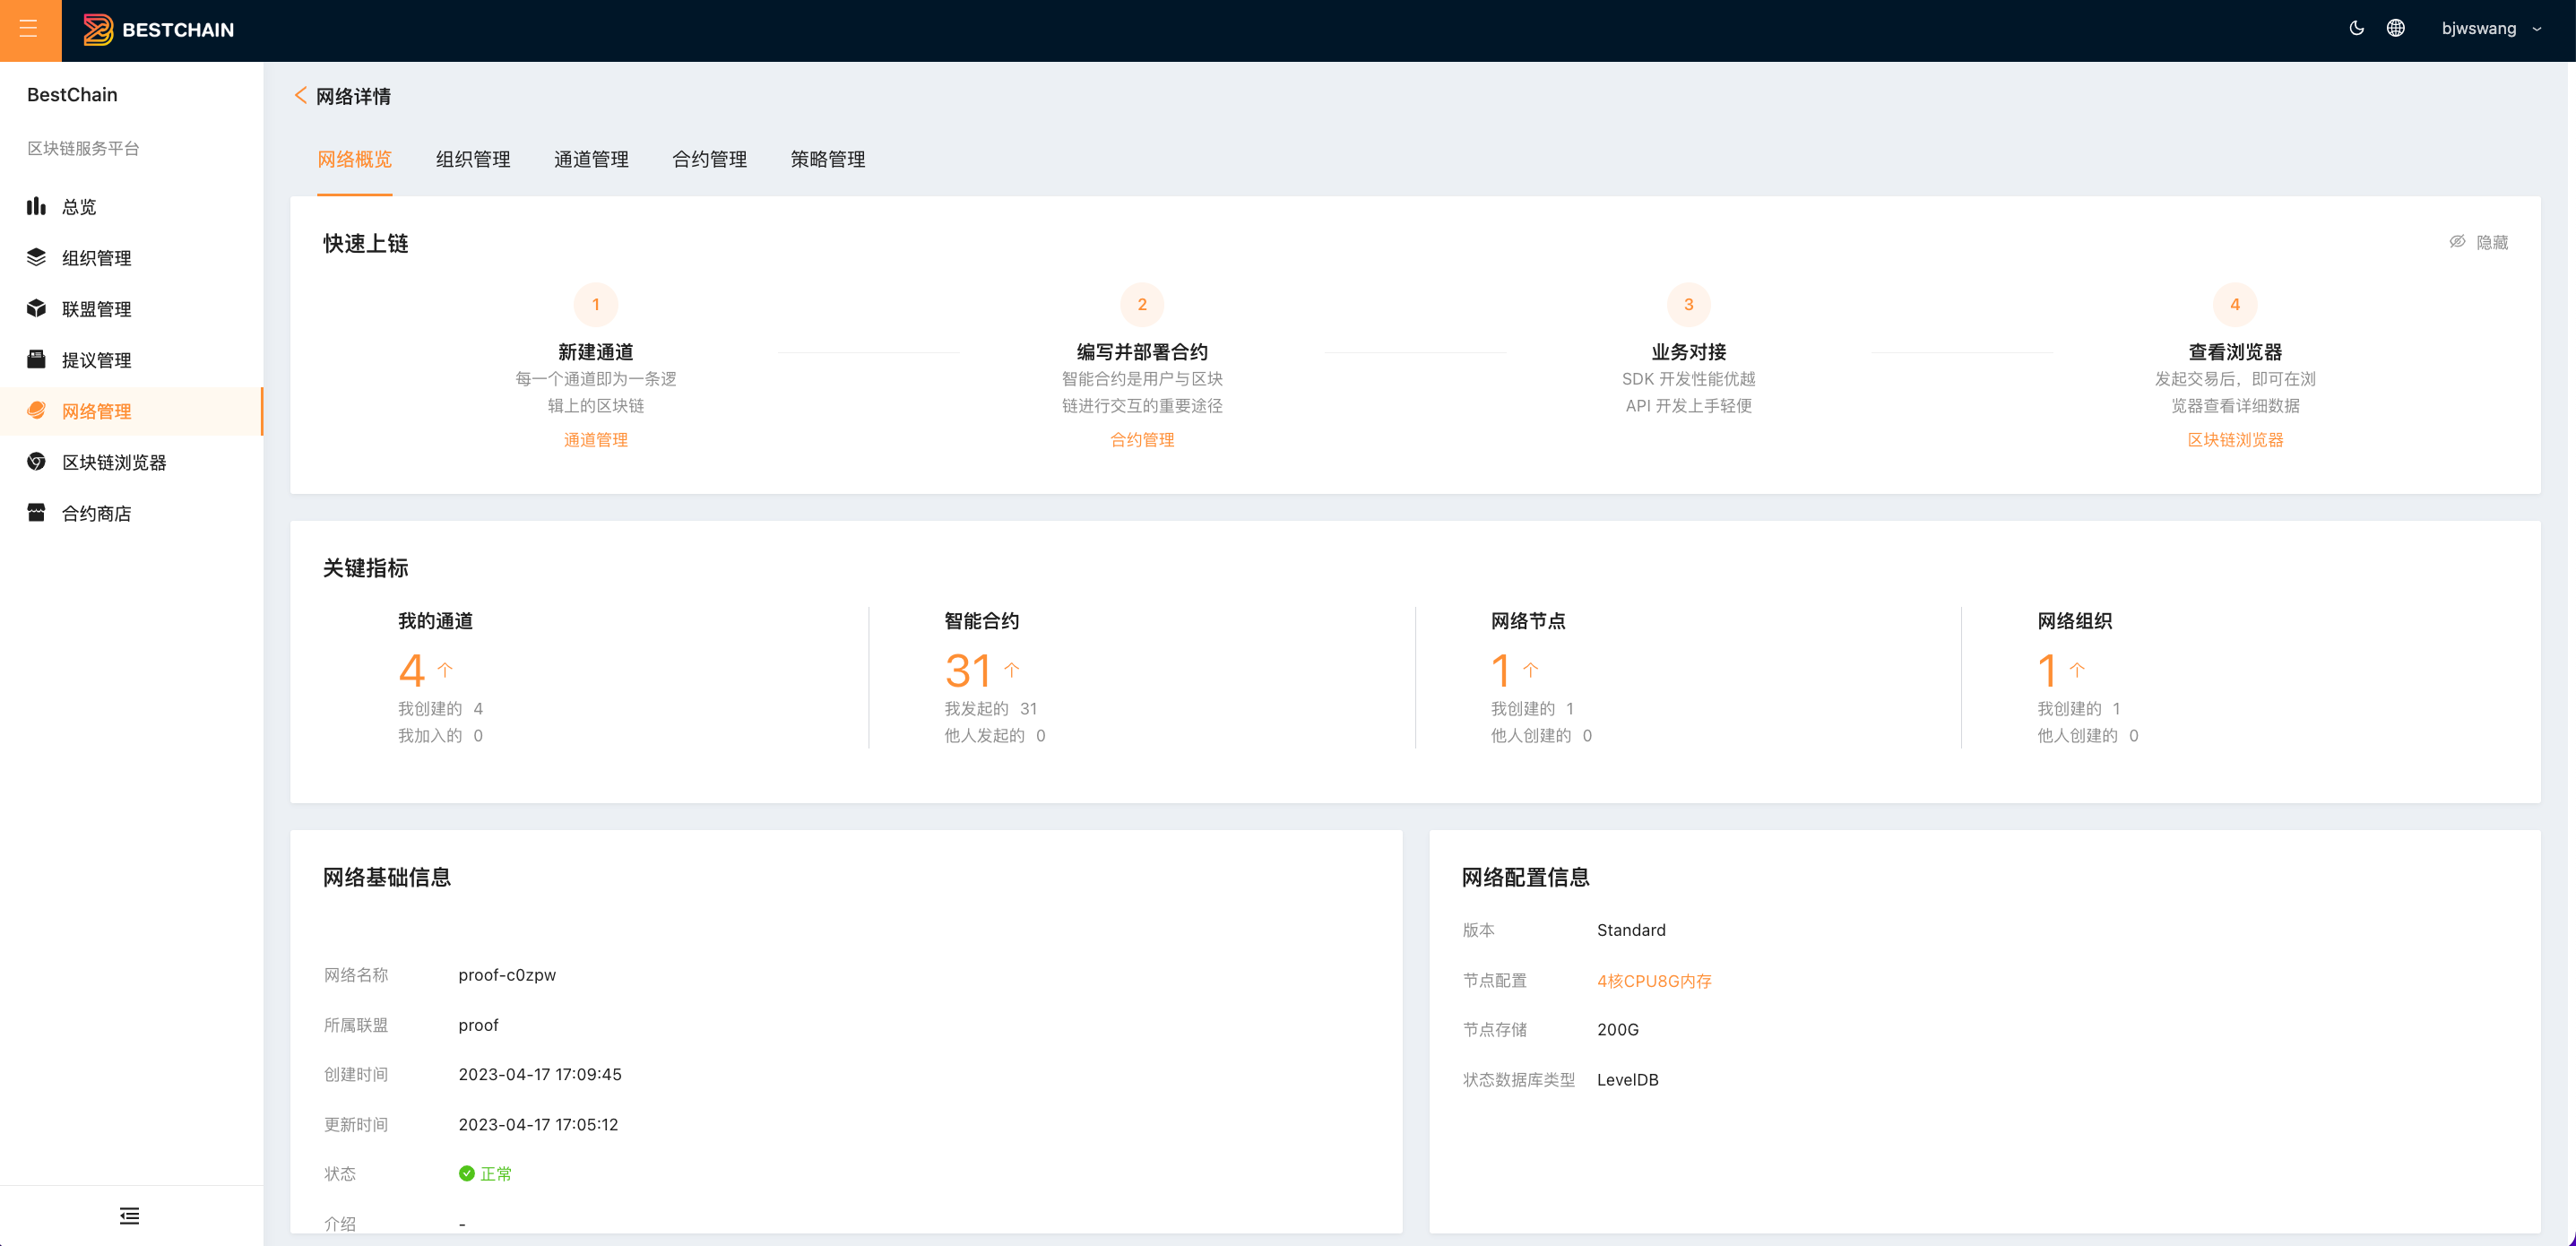Click the update time 2023-04-17 17:05:12
The width and height of the screenshot is (2576, 1246).
tap(538, 1124)
